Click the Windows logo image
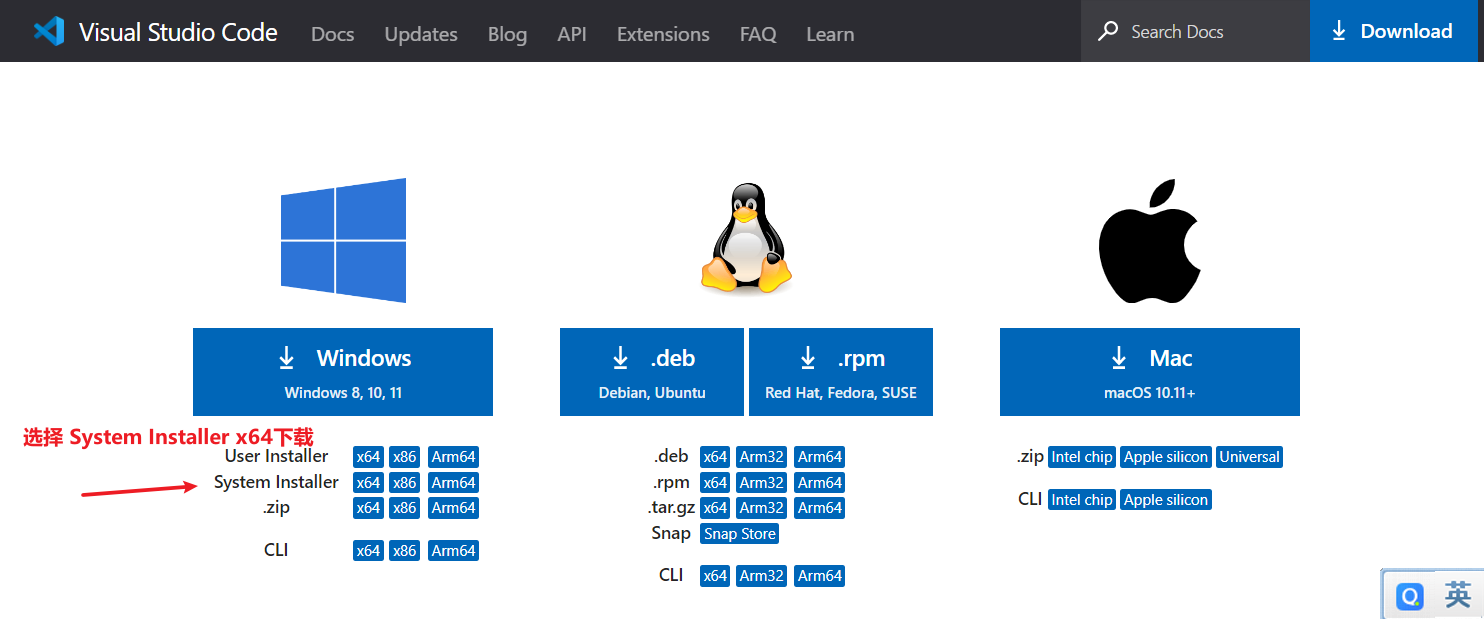 (343, 240)
